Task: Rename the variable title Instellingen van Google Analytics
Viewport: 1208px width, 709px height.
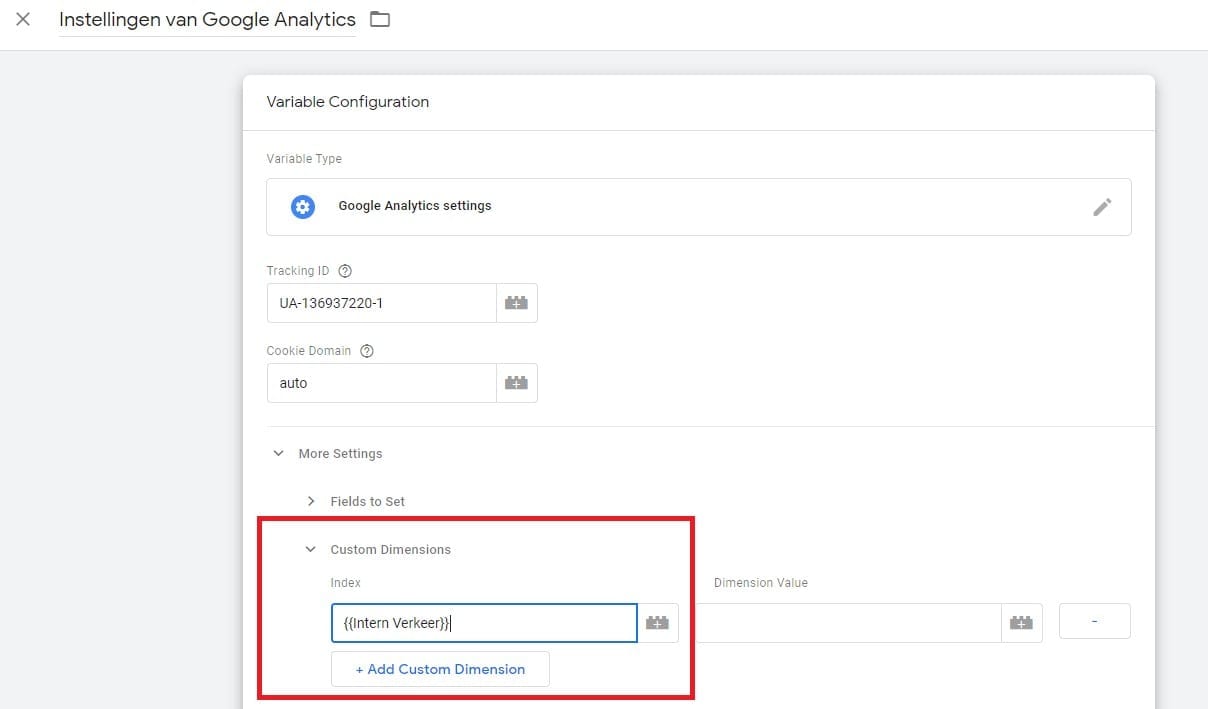Action: (x=207, y=19)
